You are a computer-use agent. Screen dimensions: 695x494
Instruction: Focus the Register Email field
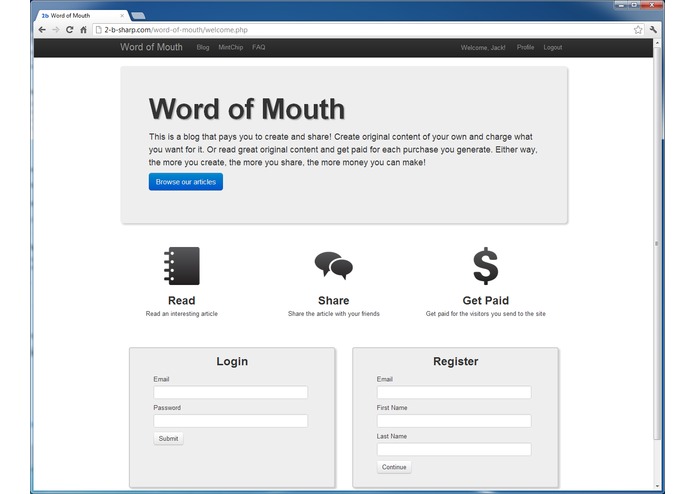(454, 392)
